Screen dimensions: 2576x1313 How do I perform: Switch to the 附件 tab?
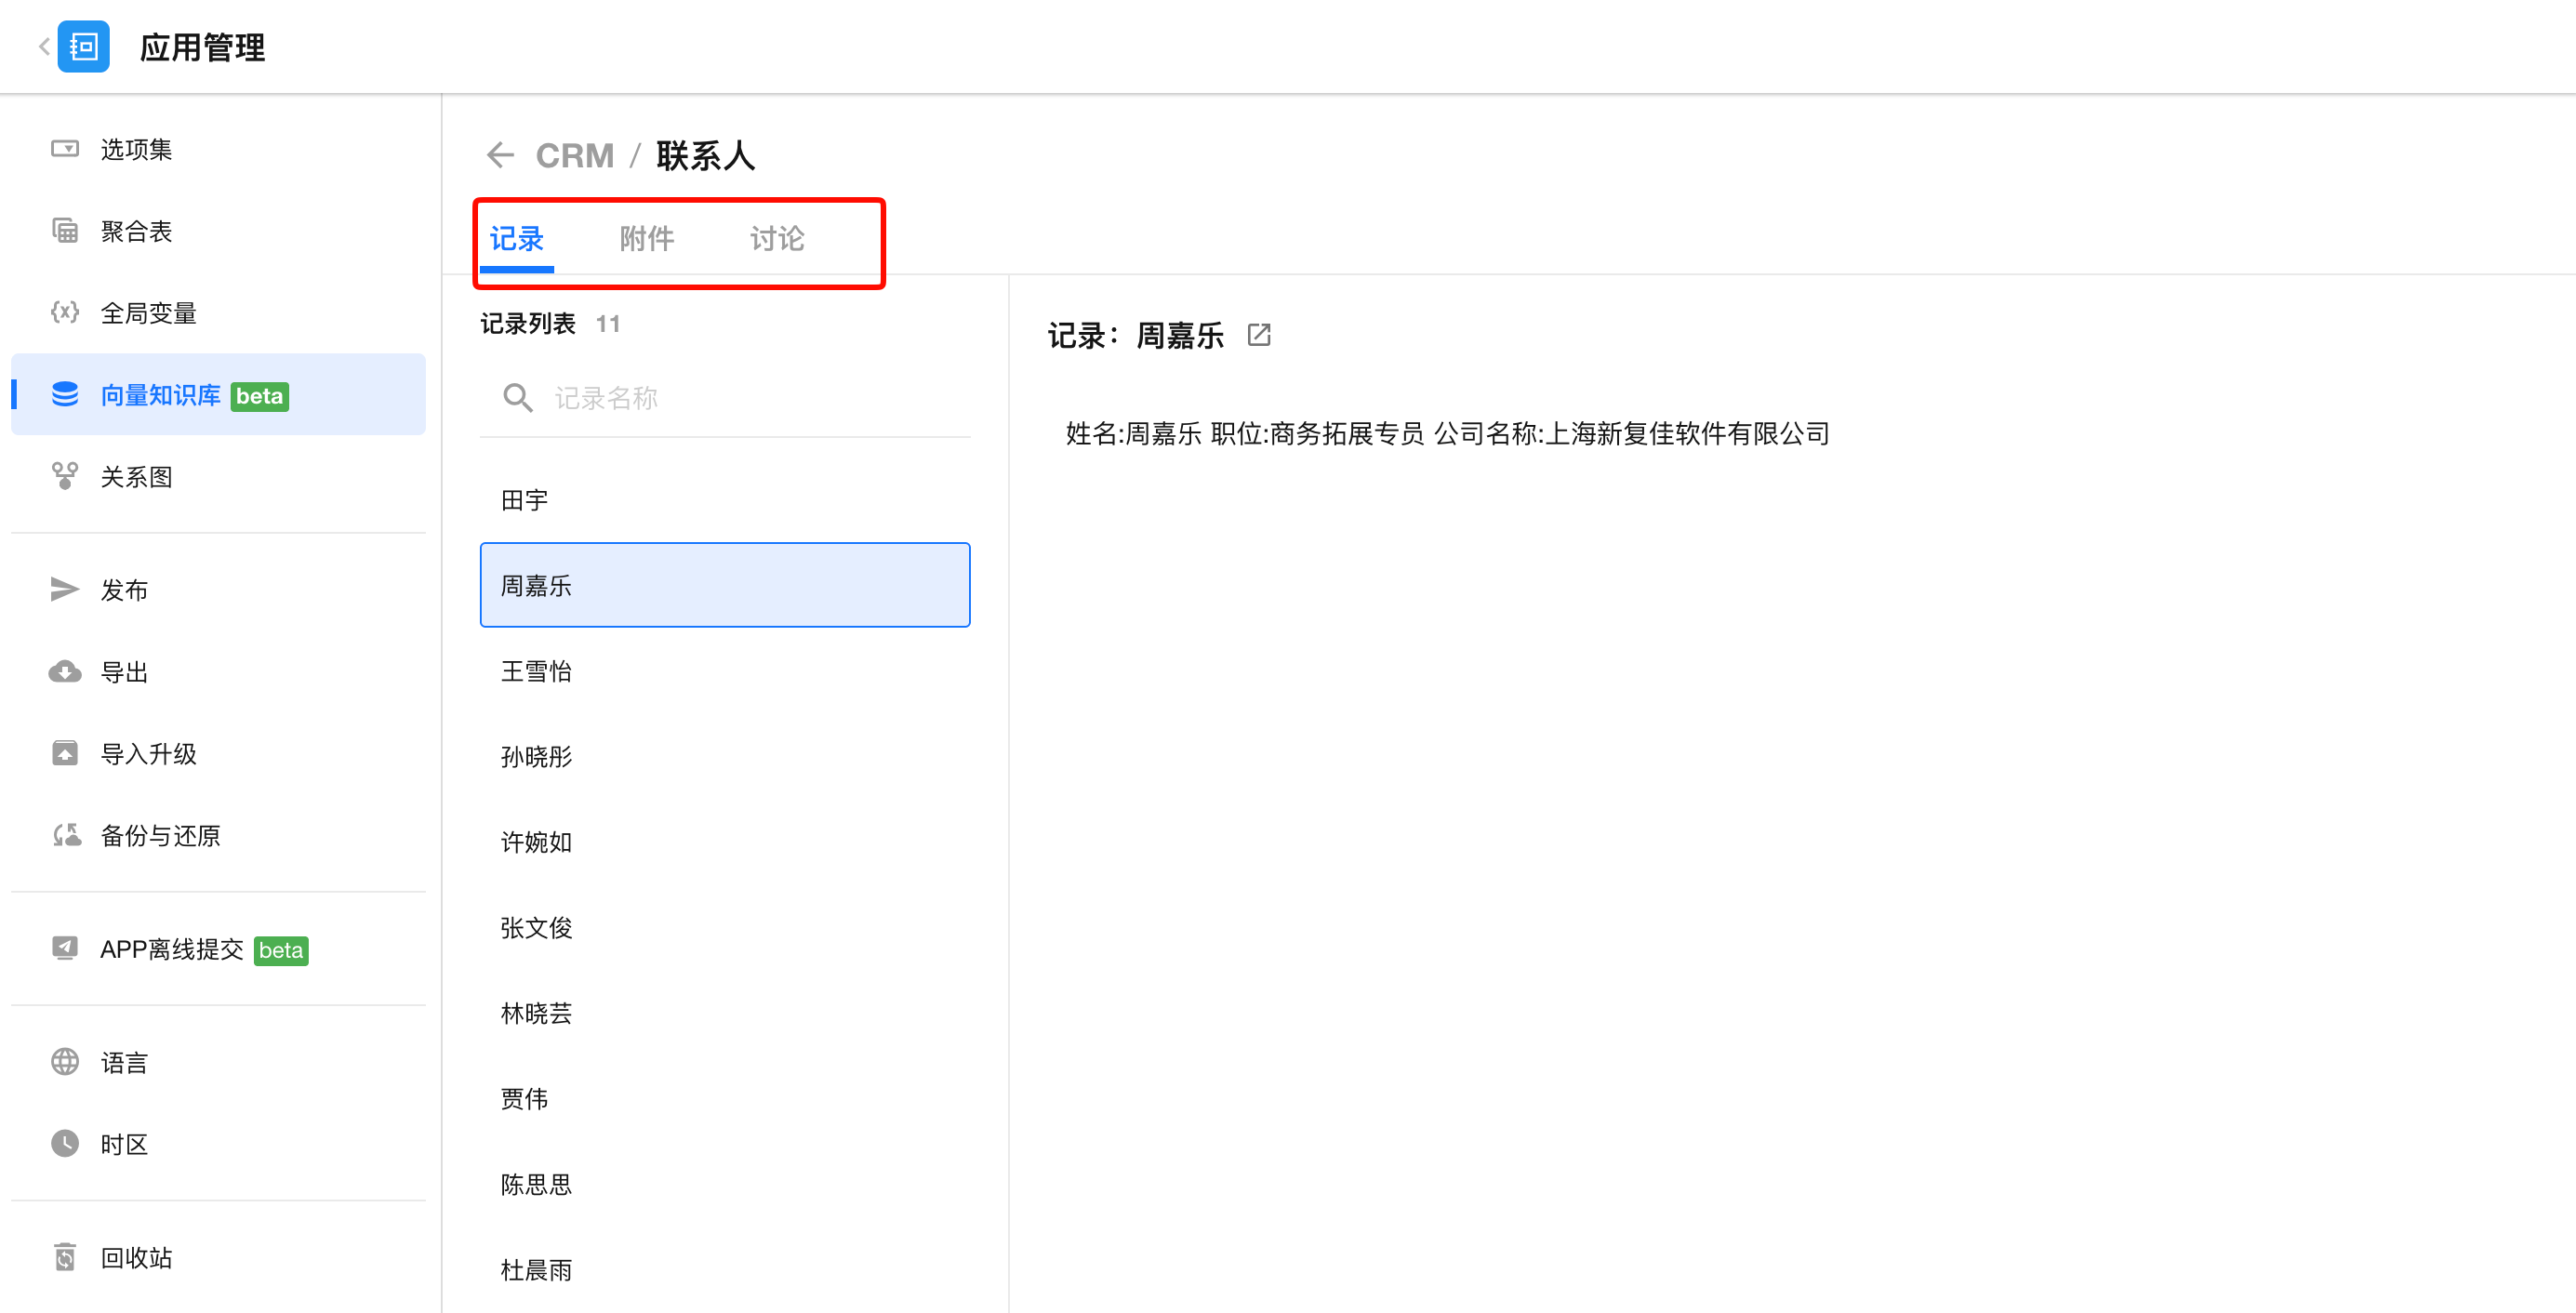click(x=646, y=238)
